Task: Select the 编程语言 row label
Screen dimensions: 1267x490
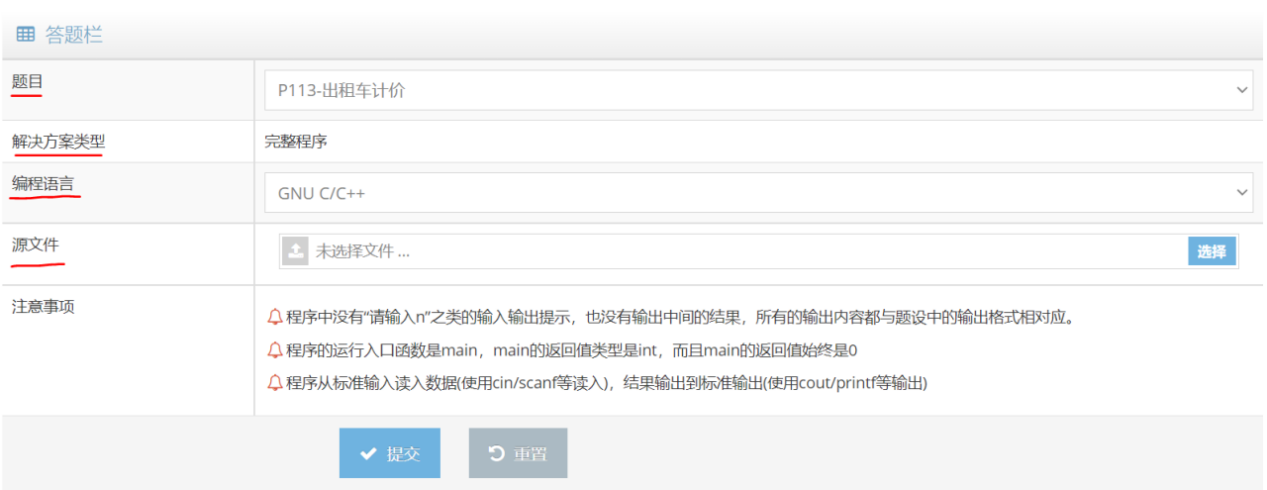Action: point(42,184)
